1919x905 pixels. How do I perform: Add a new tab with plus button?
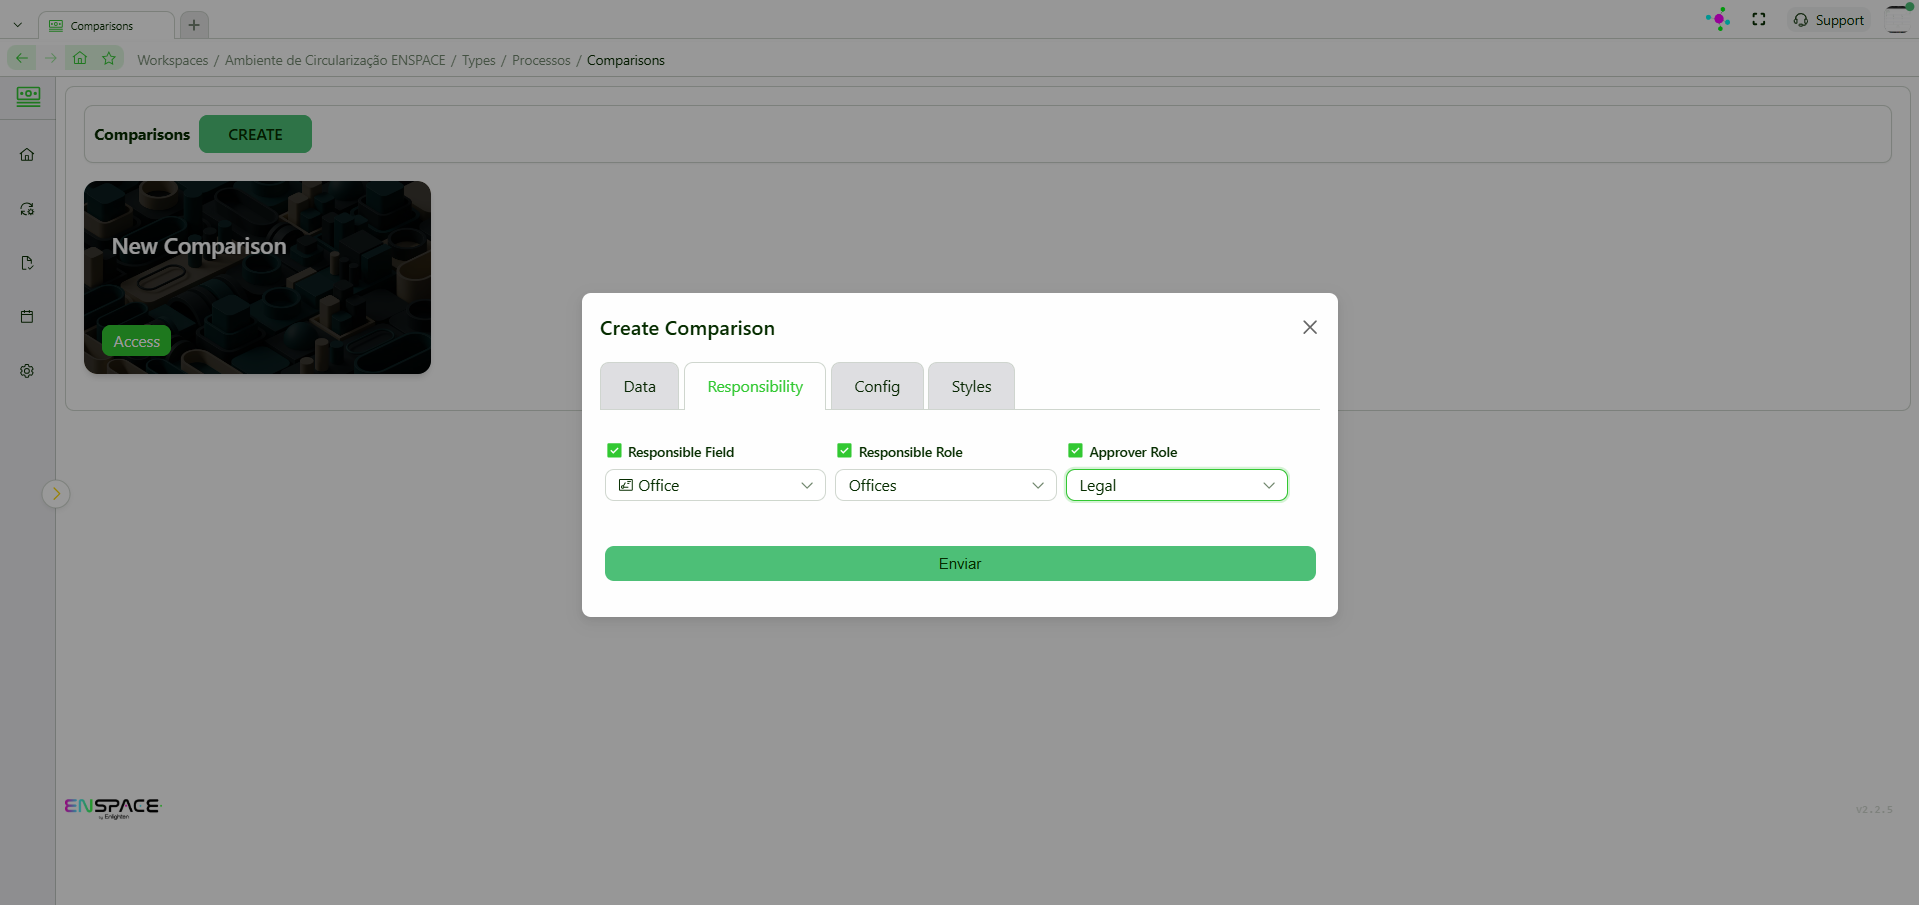[194, 25]
